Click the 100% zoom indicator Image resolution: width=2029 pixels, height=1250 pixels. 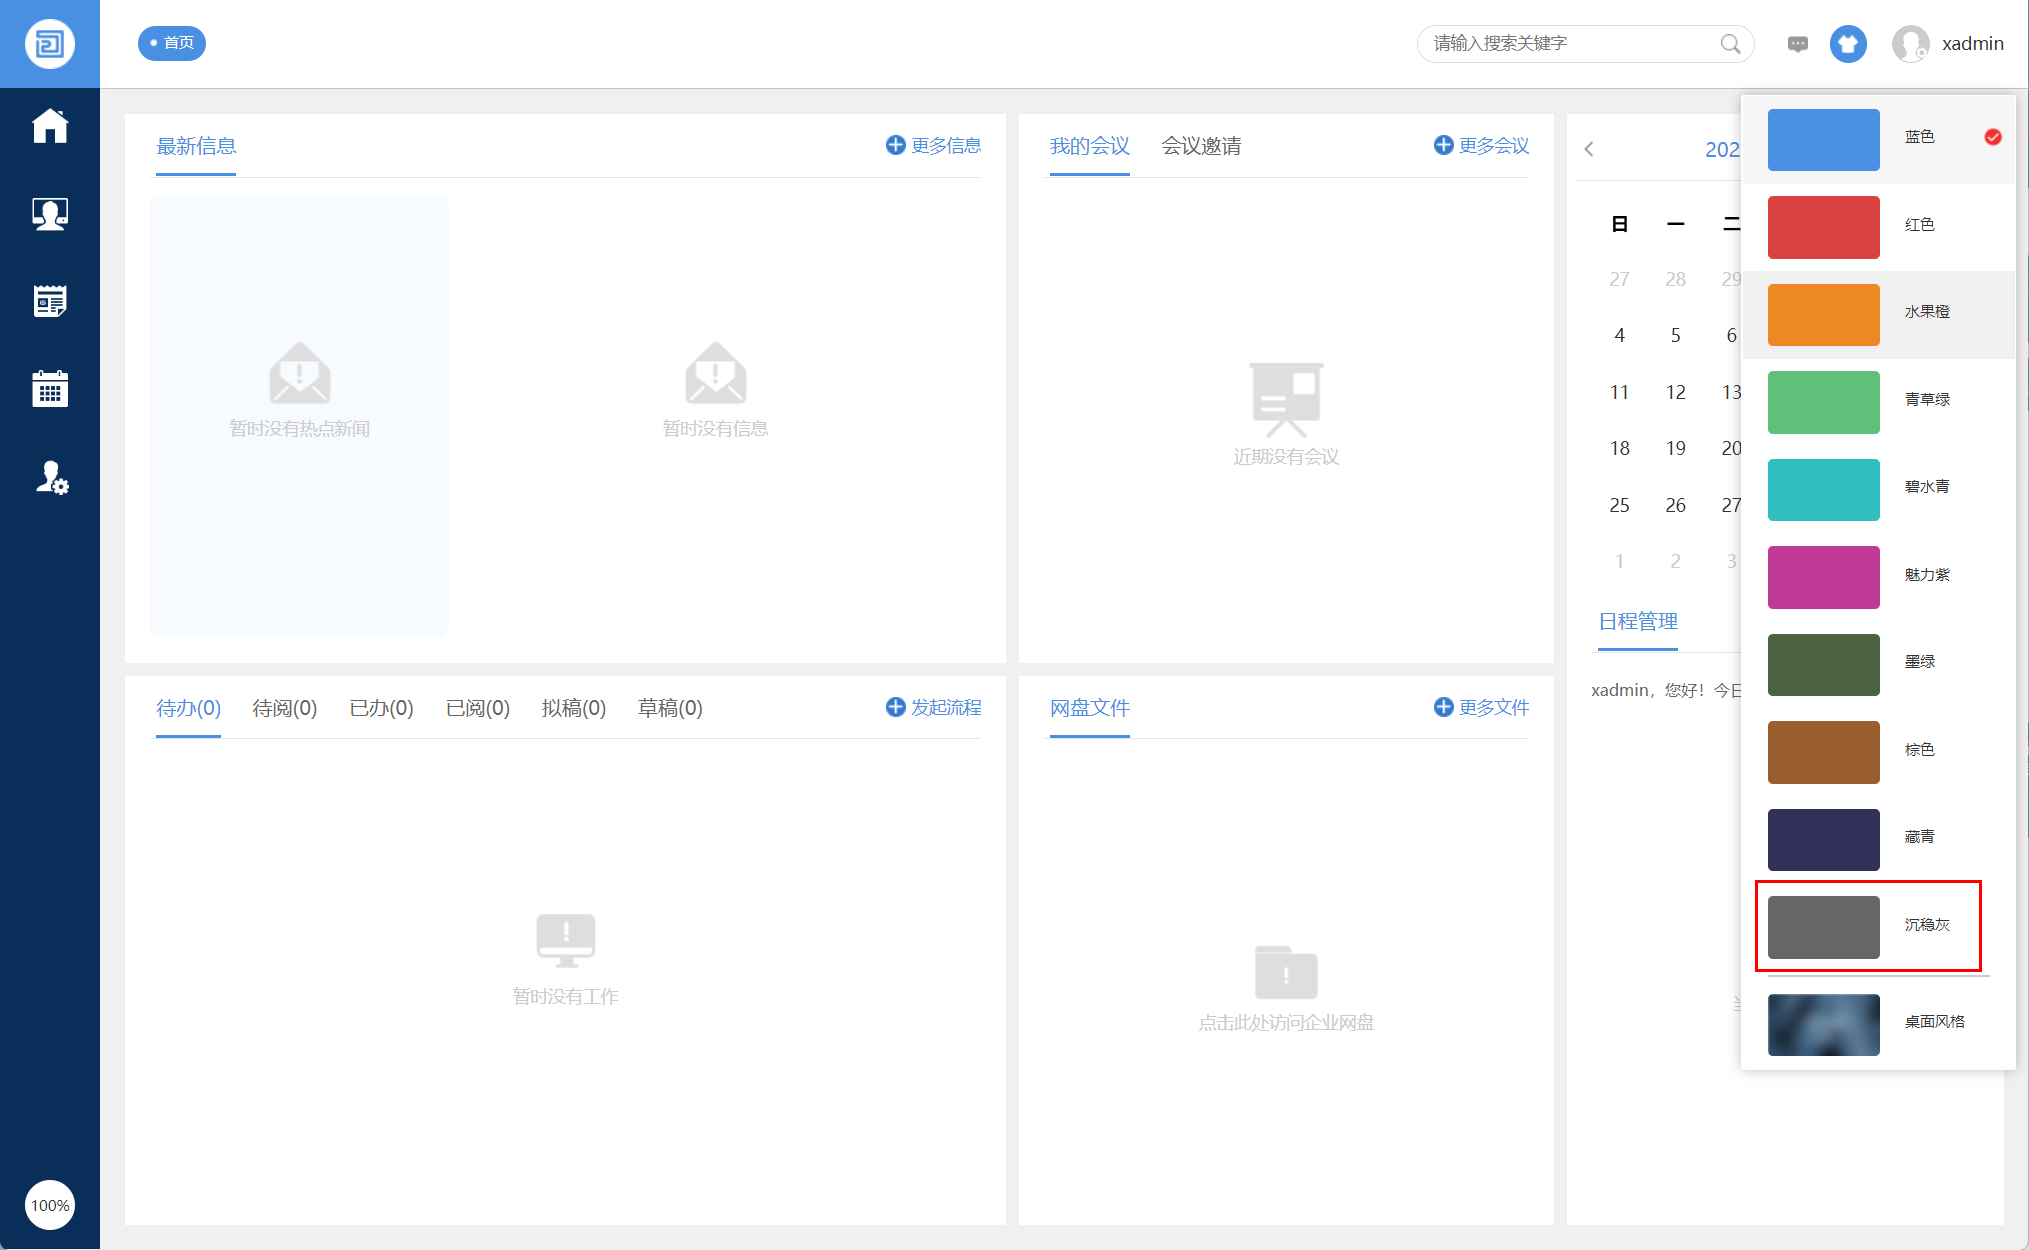coord(50,1205)
